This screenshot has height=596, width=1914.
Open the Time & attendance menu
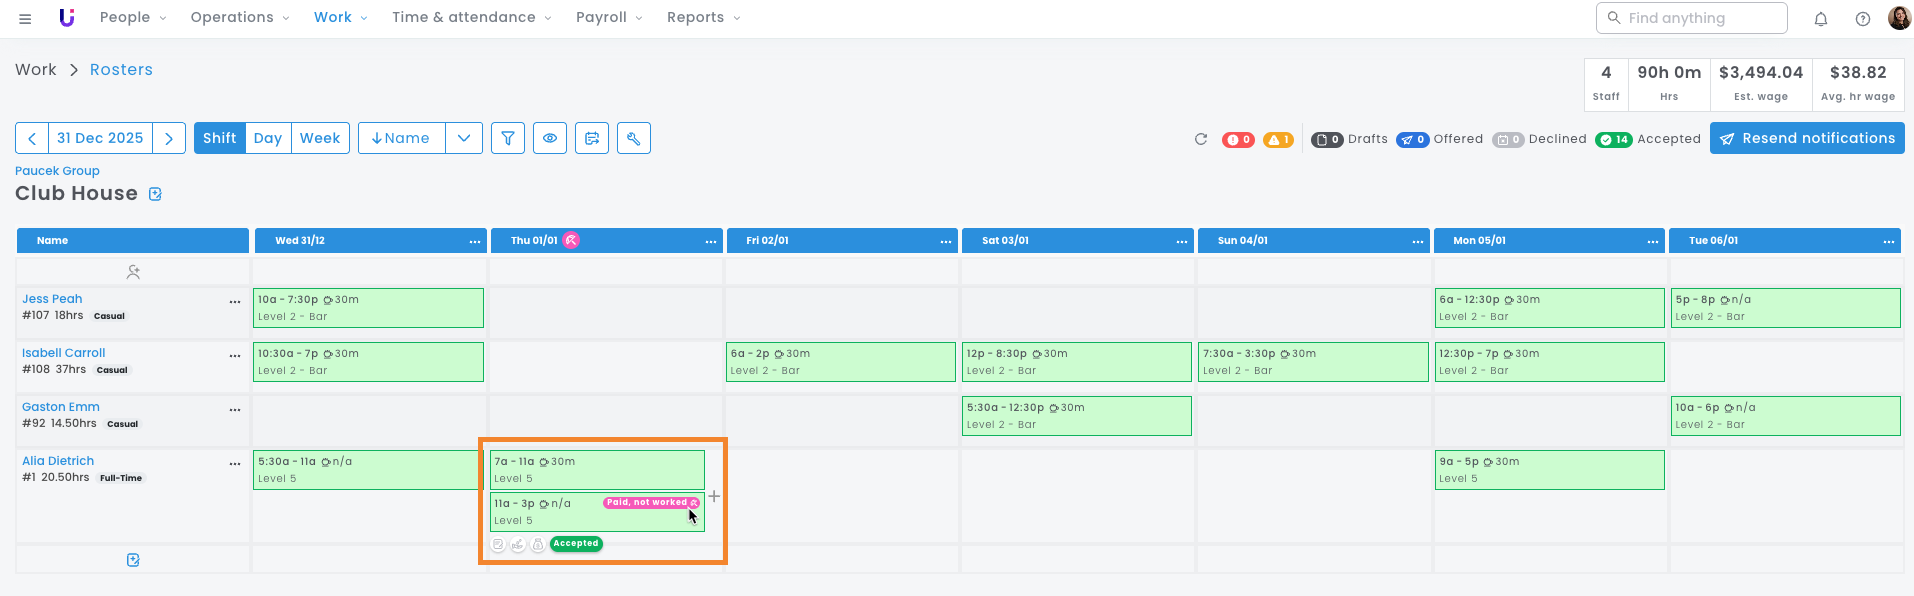point(471,17)
